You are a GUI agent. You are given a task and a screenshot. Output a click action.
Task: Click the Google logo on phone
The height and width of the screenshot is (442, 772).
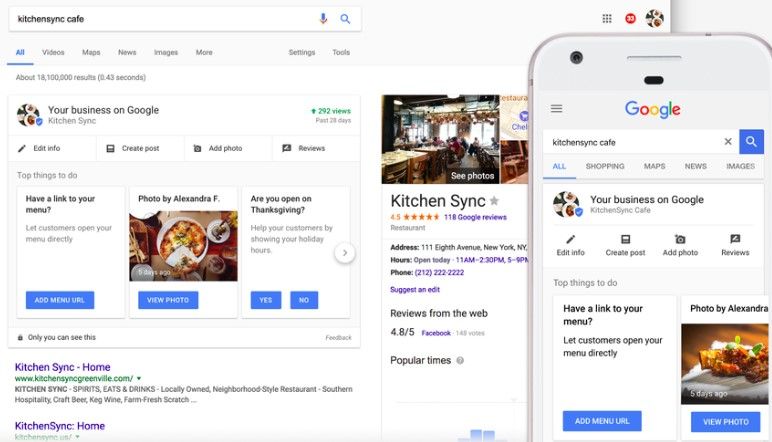tap(652, 109)
